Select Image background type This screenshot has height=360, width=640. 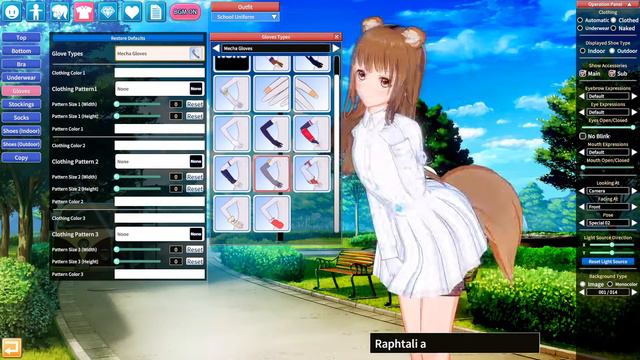click(x=582, y=284)
